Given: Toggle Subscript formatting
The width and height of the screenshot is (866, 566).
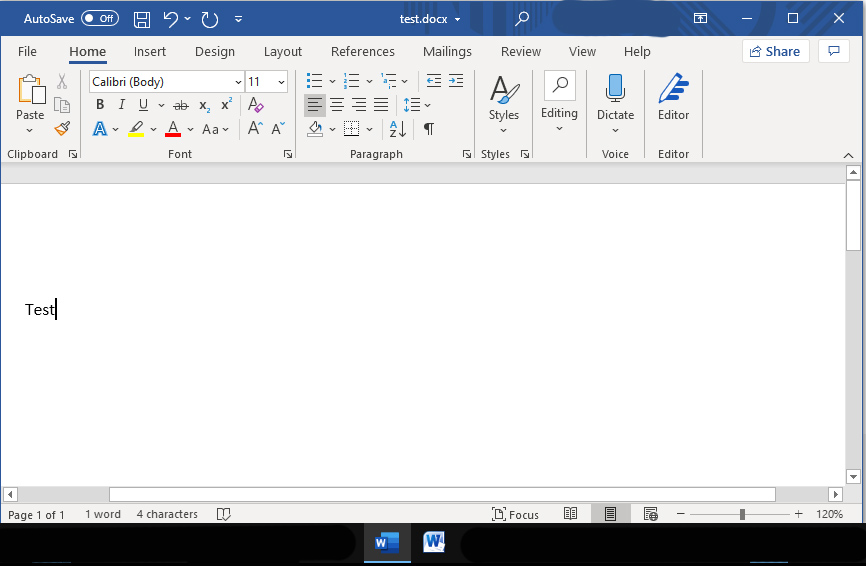Looking at the screenshot, I should [x=204, y=105].
